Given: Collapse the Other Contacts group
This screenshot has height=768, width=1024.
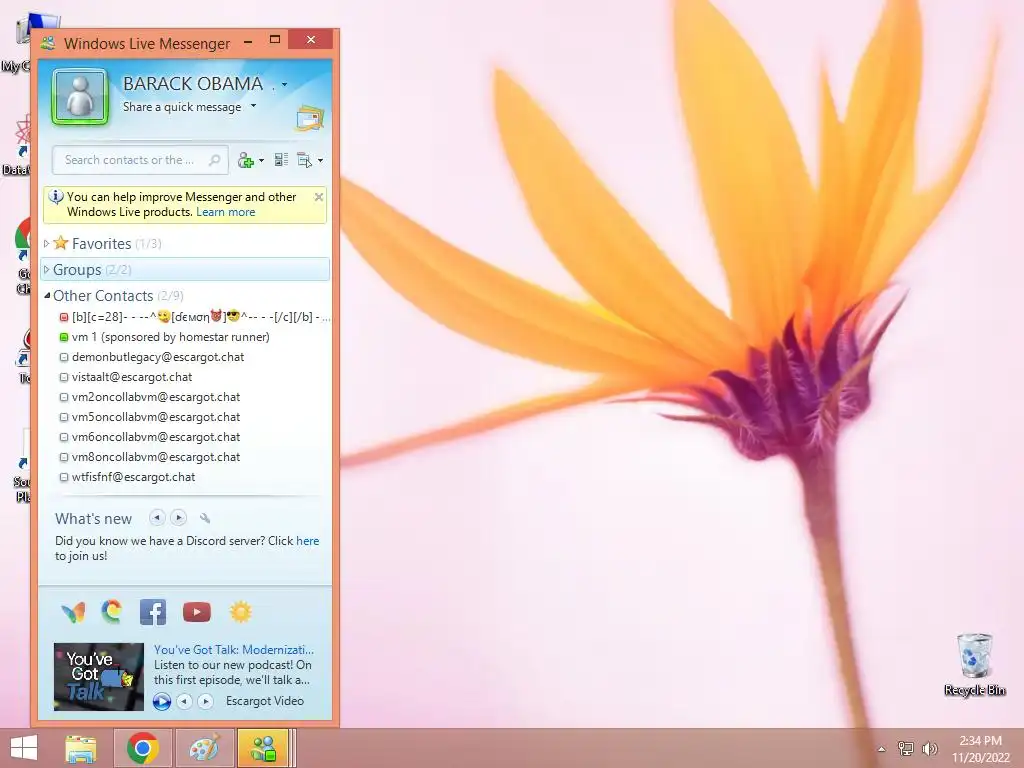Looking at the screenshot, I should (x=47, y=296).
